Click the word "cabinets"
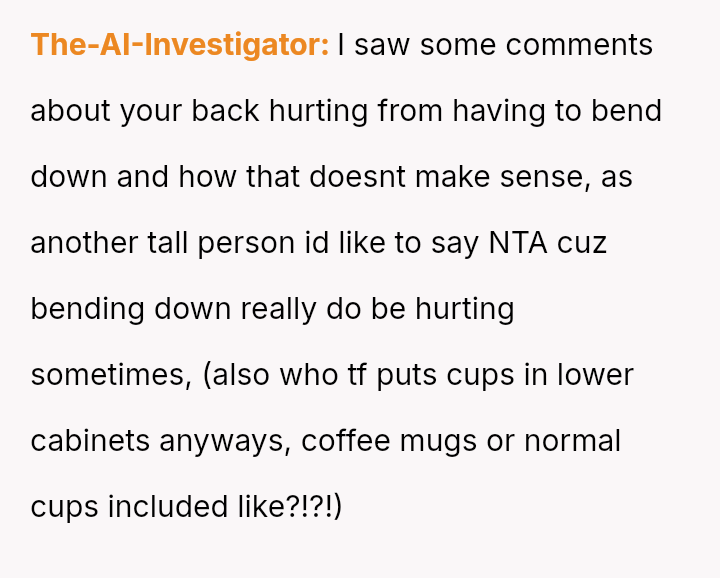Screen dimensions: 720x578 point(91,441)
